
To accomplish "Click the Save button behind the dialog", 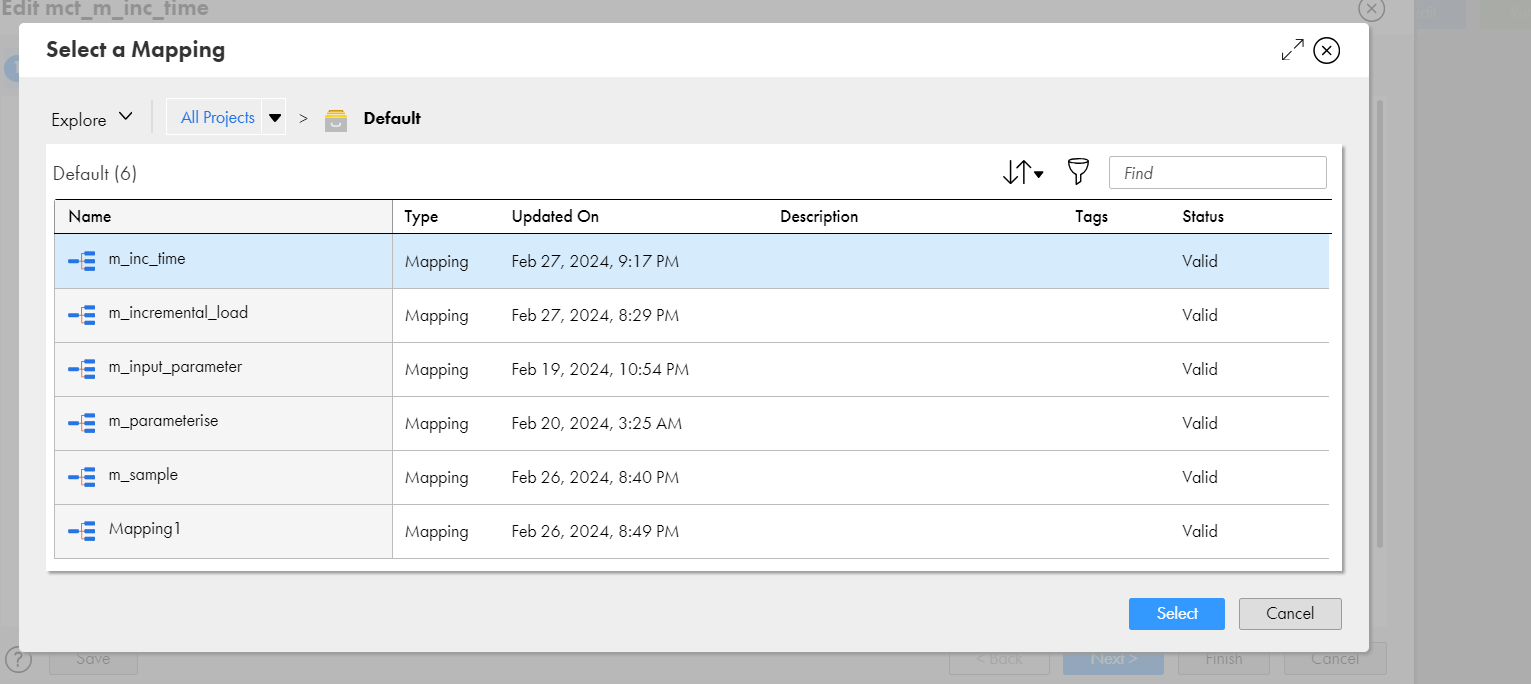I will point(93,659).
